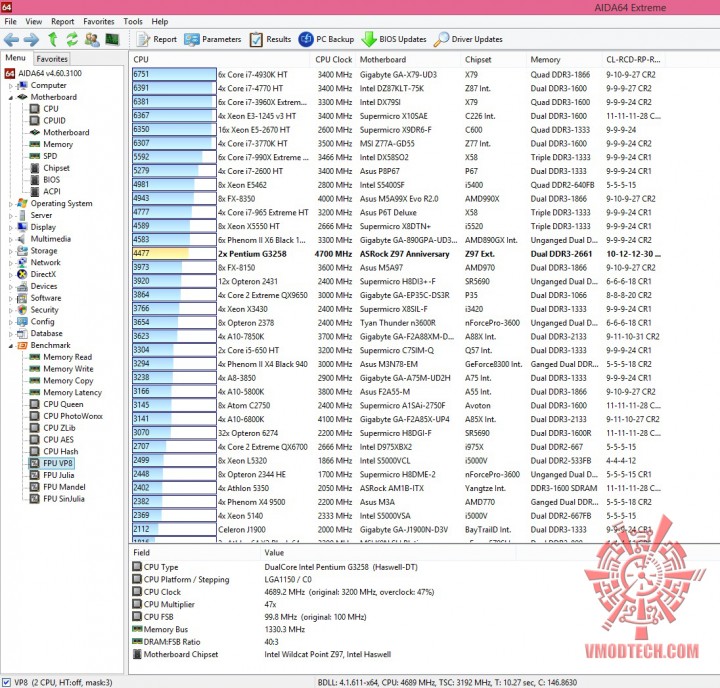
Task: Check for Driver Updates
Action: click(x=468, y=39)
